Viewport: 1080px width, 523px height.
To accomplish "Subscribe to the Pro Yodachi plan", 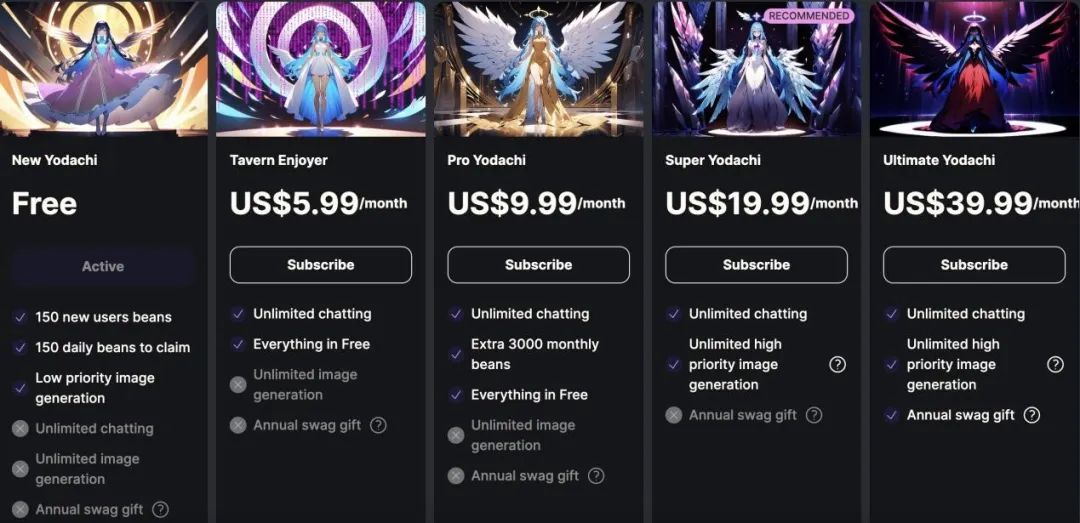I will 538,265.
